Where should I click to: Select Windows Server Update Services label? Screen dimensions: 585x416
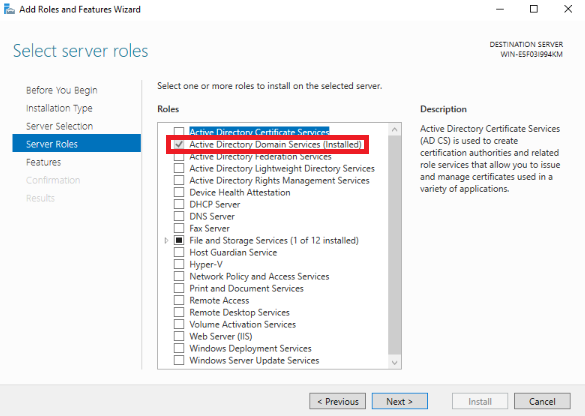[x=254, y=360]
